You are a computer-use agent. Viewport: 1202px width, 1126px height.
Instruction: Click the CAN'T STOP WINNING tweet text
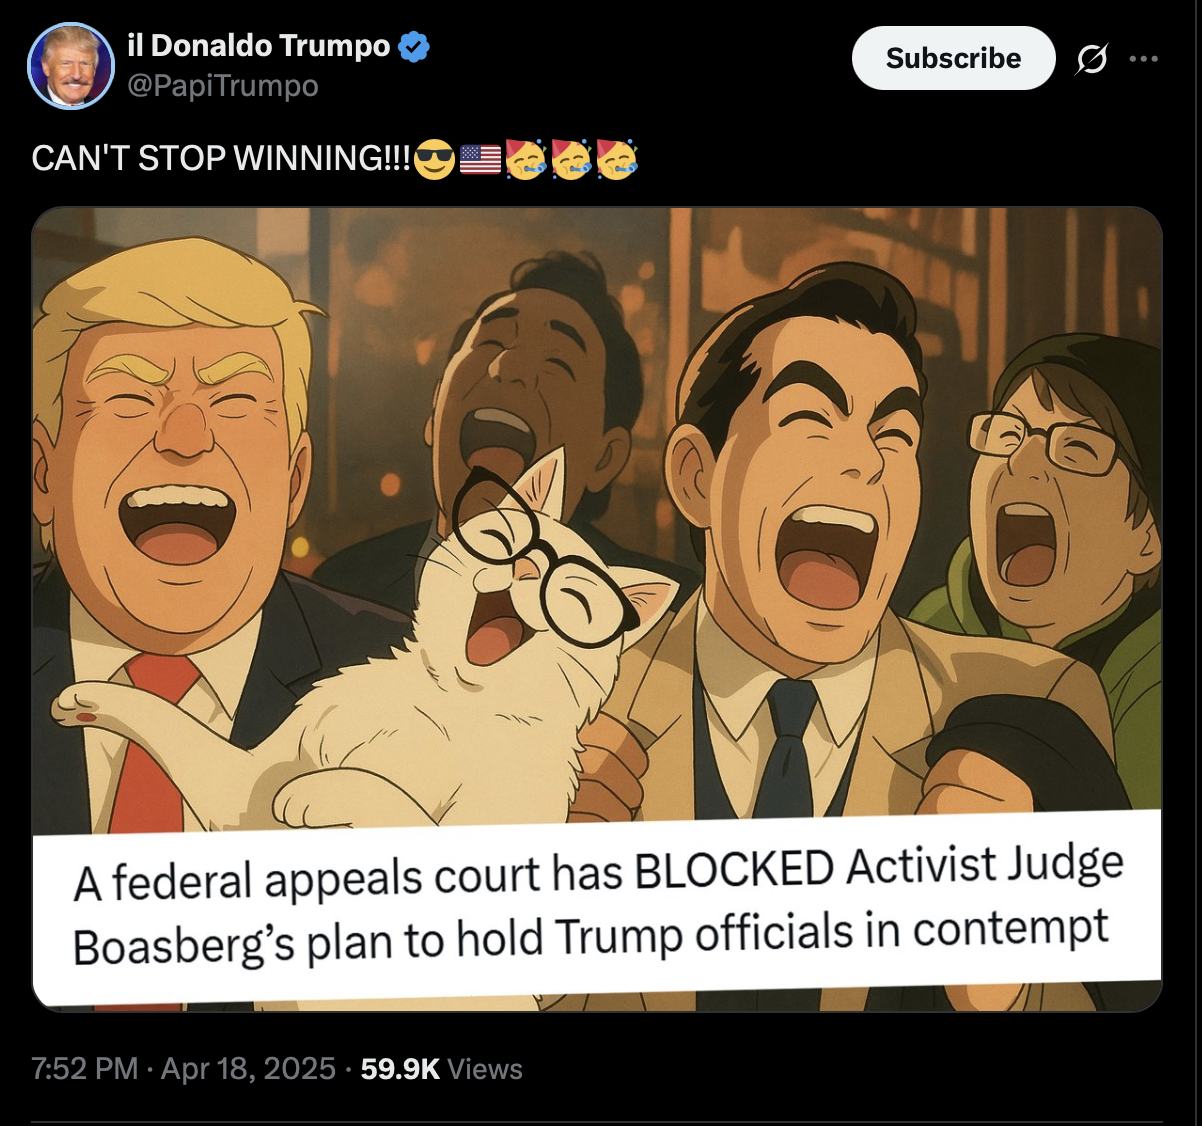click(x=220, y=159)
